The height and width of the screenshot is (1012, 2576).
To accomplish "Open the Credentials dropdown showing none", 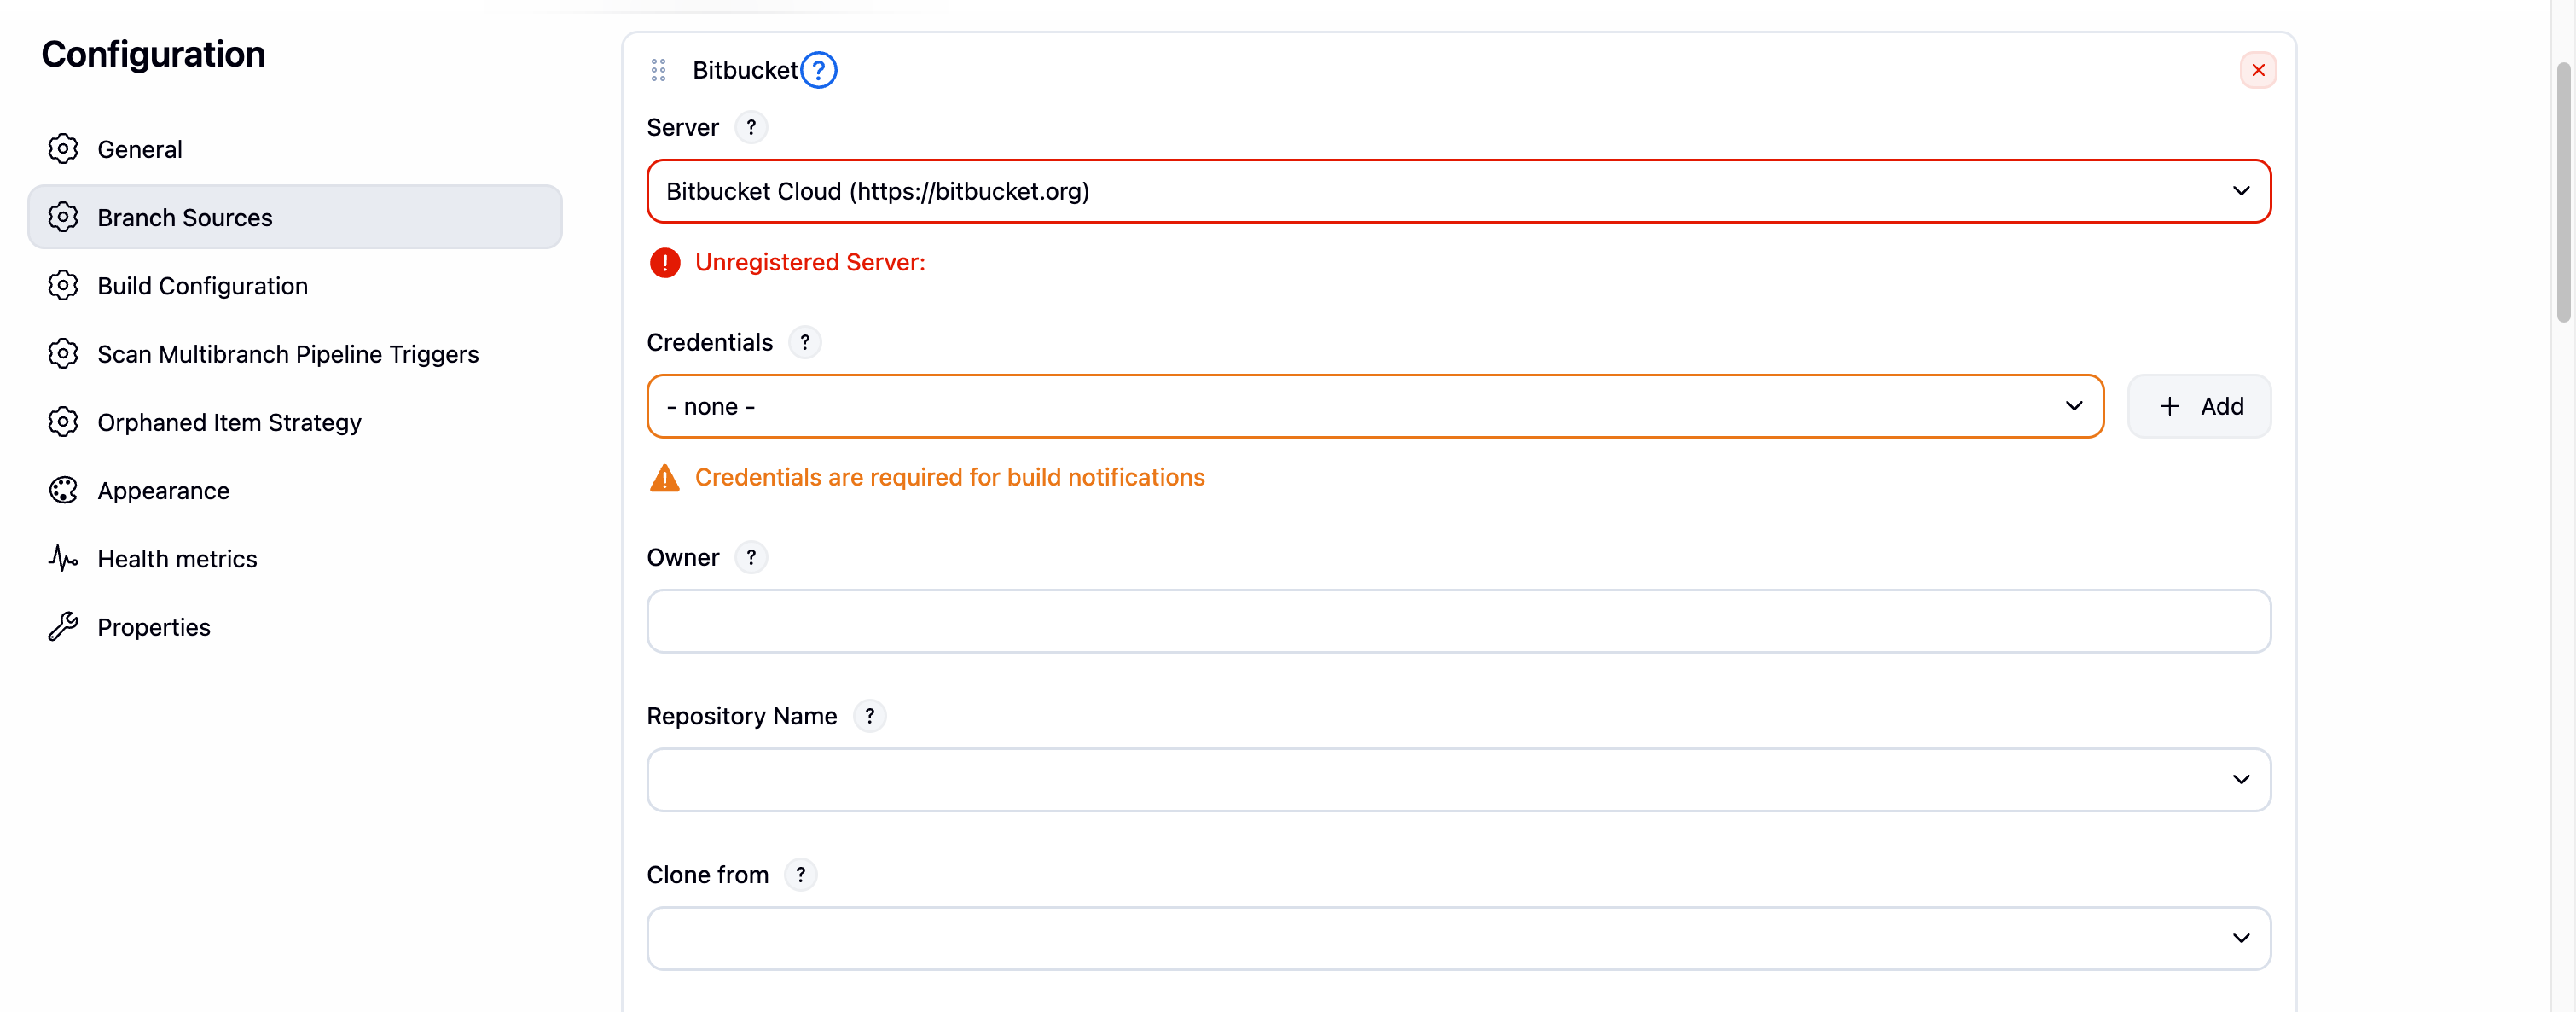I will coord(1375,406).
